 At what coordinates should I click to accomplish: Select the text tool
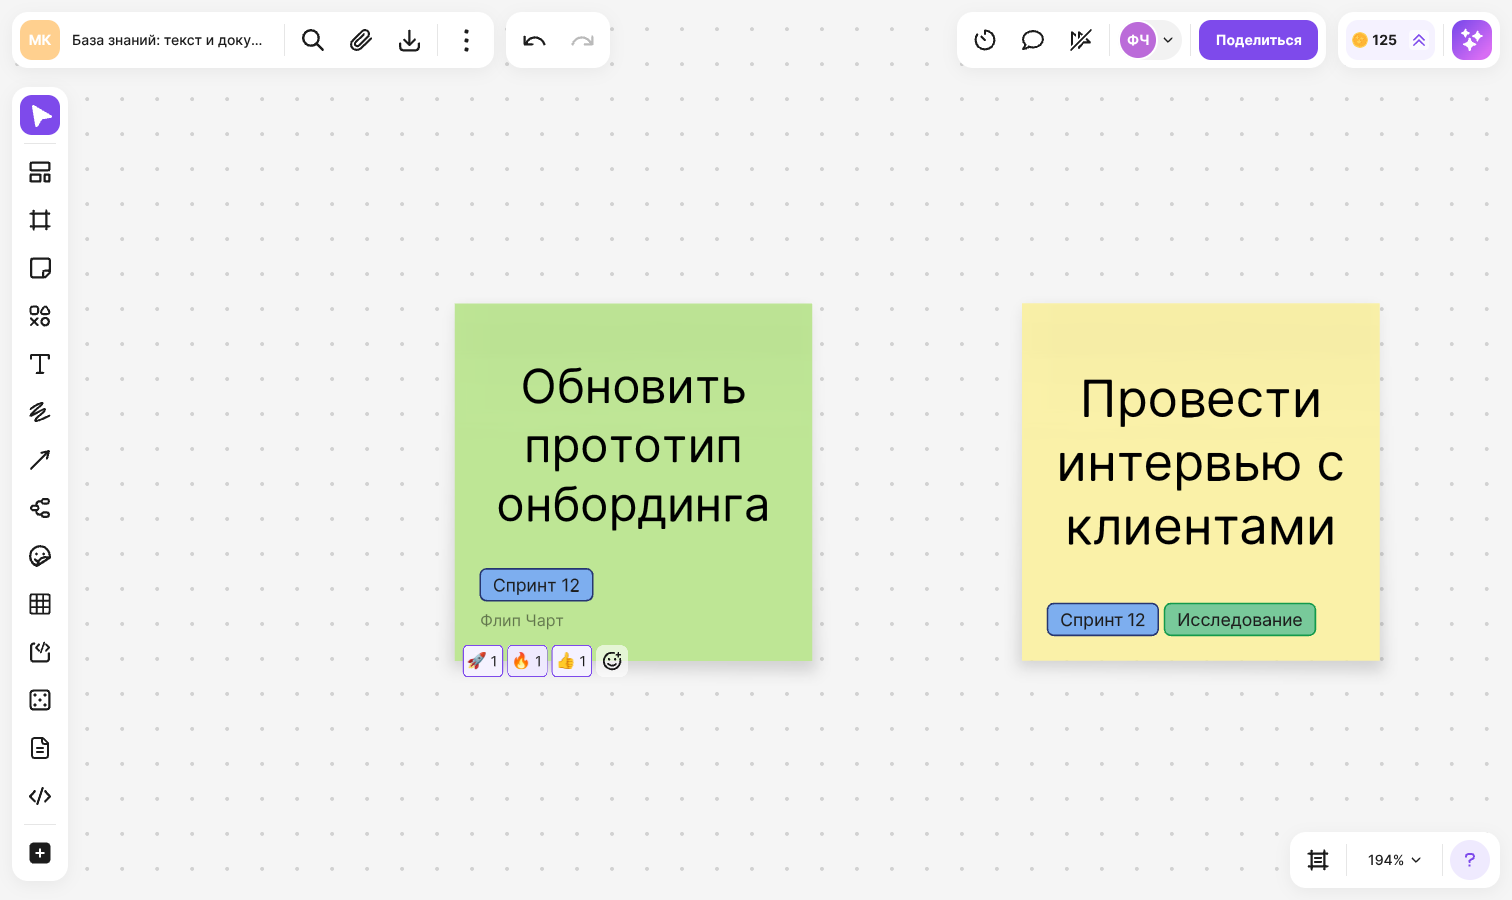[x=40, y=364]
